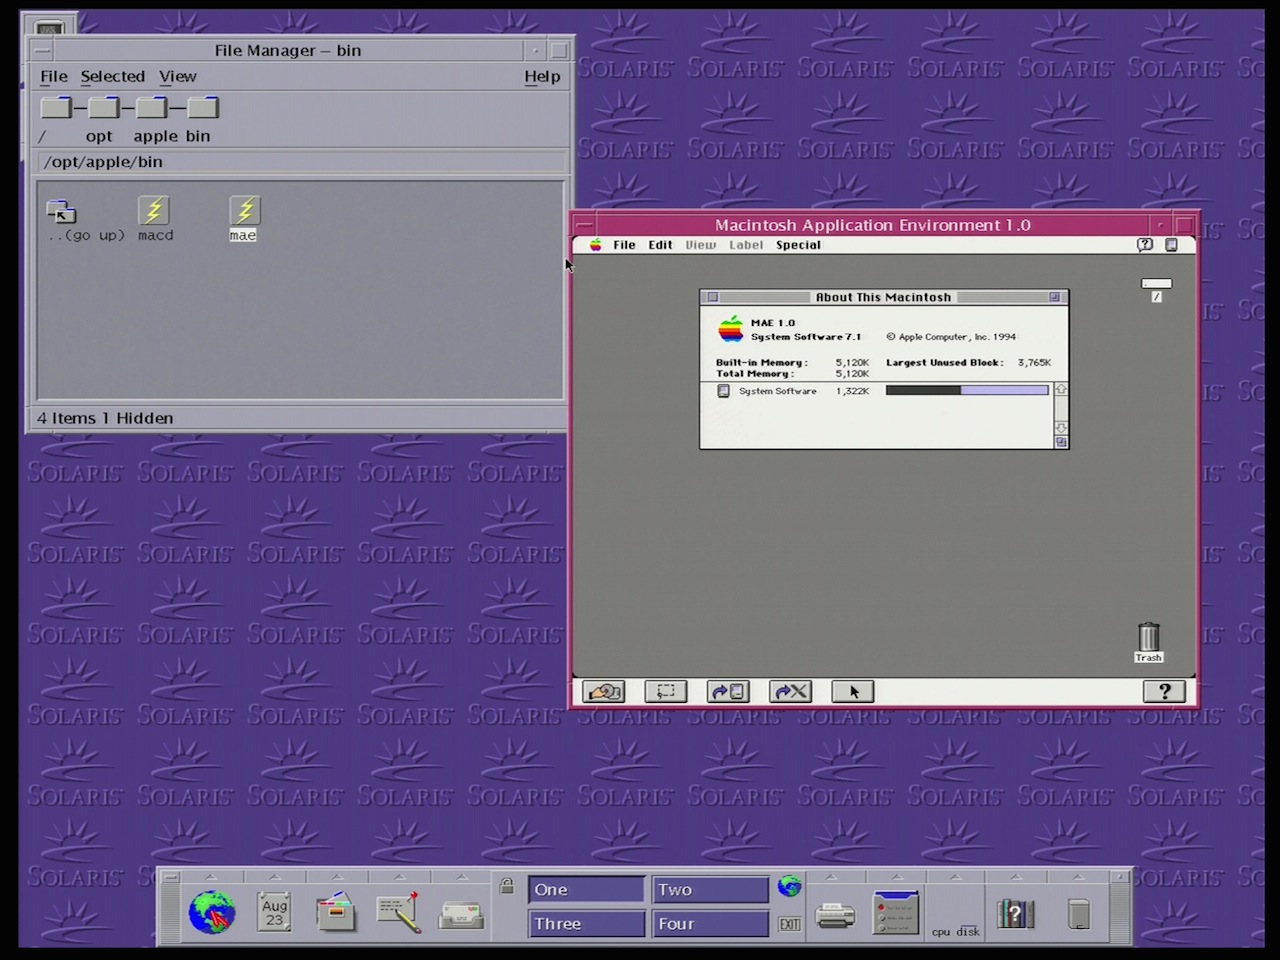
Task: Click the arrow-to-document MAE toolbar button
Action: tap(728, 691)
